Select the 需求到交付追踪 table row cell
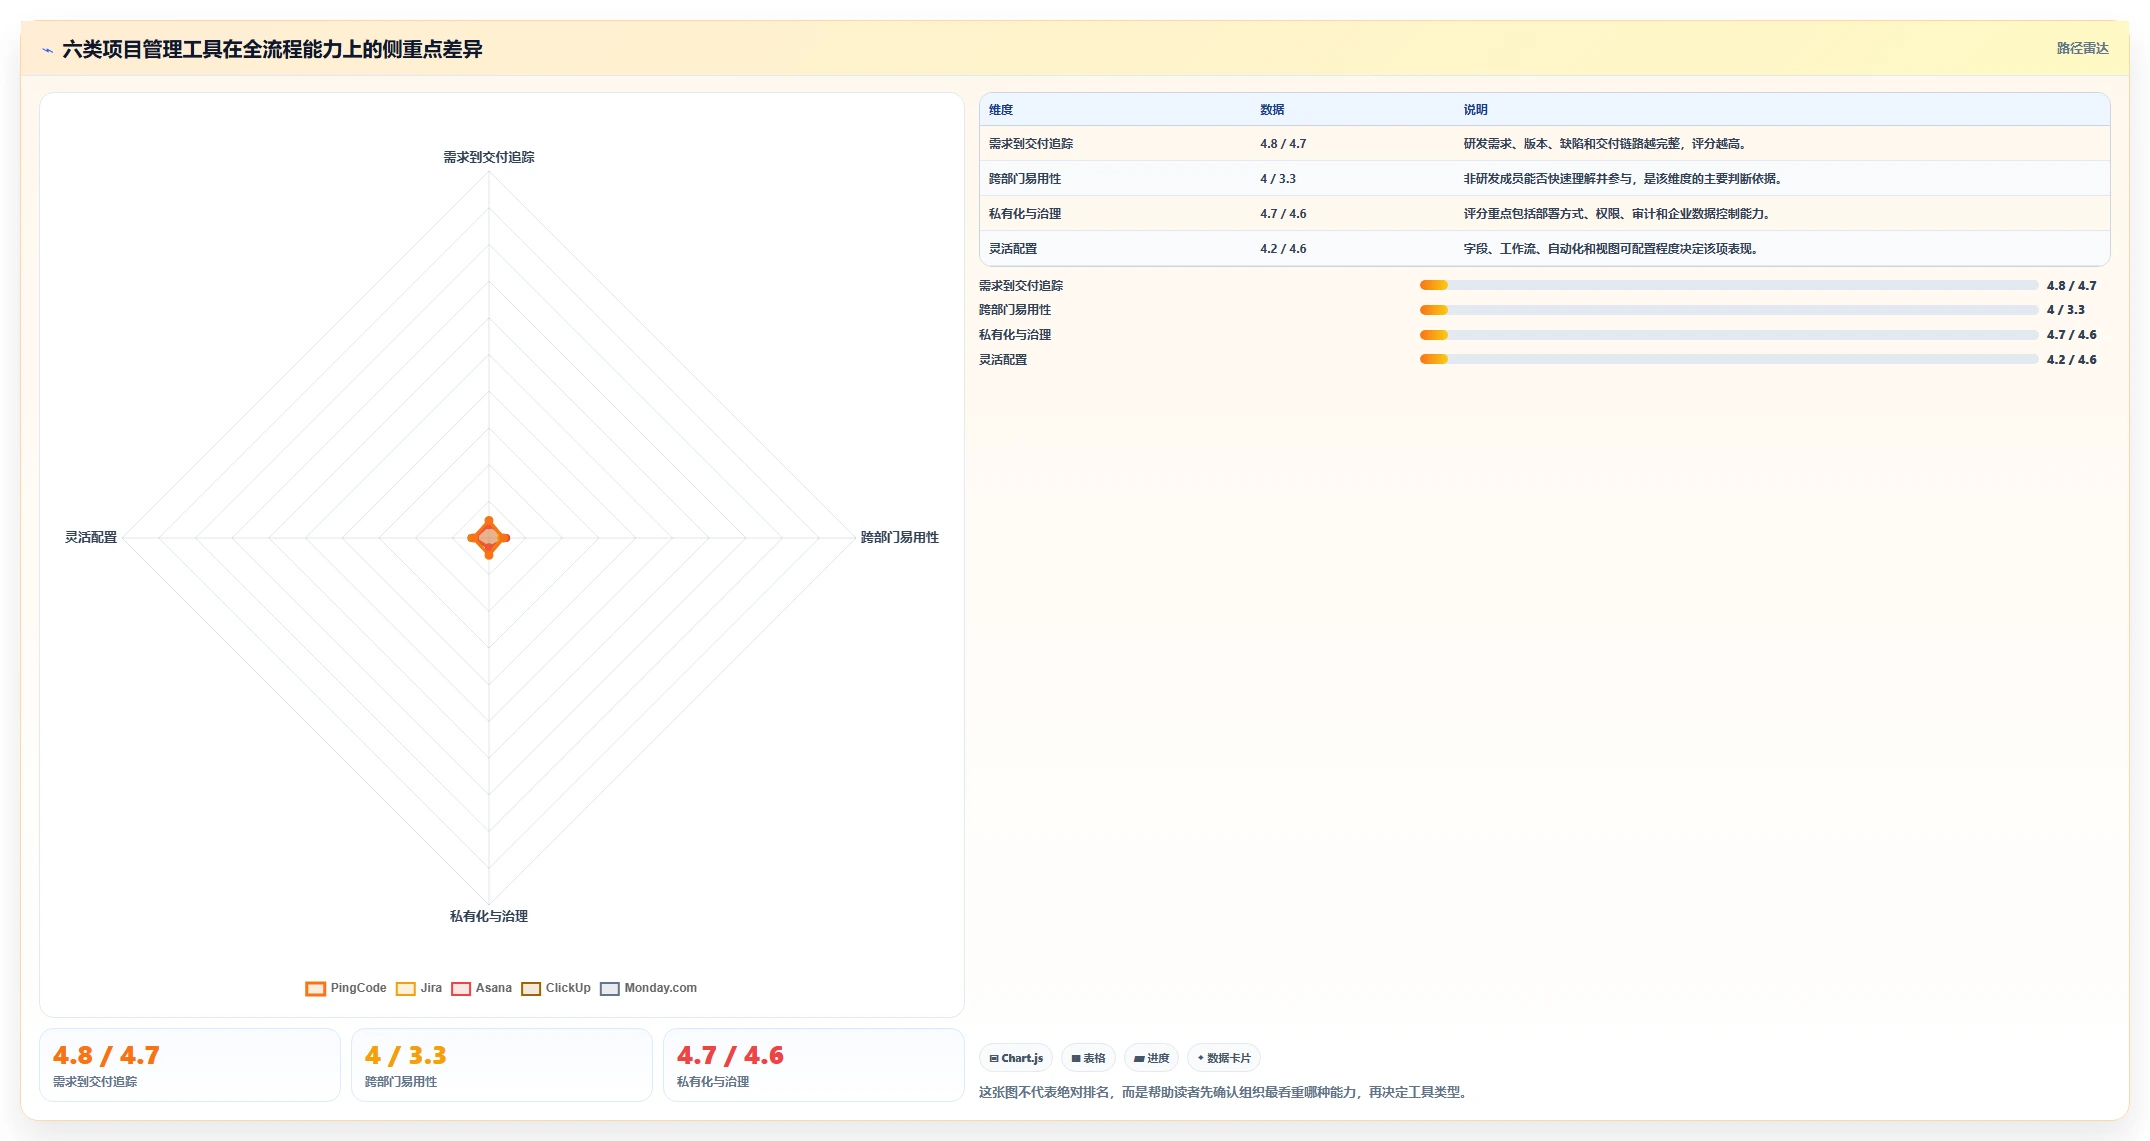2150x1141 pixels. point(1031,144)
